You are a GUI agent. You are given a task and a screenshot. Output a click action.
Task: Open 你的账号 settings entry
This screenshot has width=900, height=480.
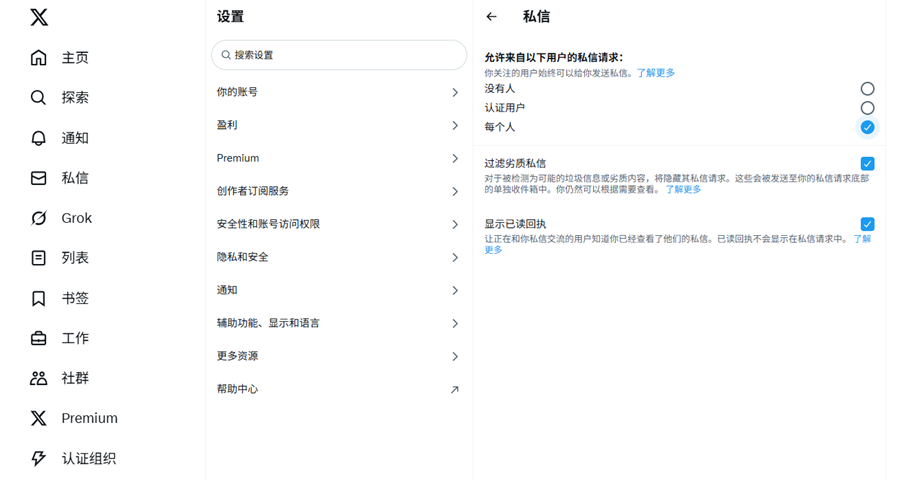[339, 92]
